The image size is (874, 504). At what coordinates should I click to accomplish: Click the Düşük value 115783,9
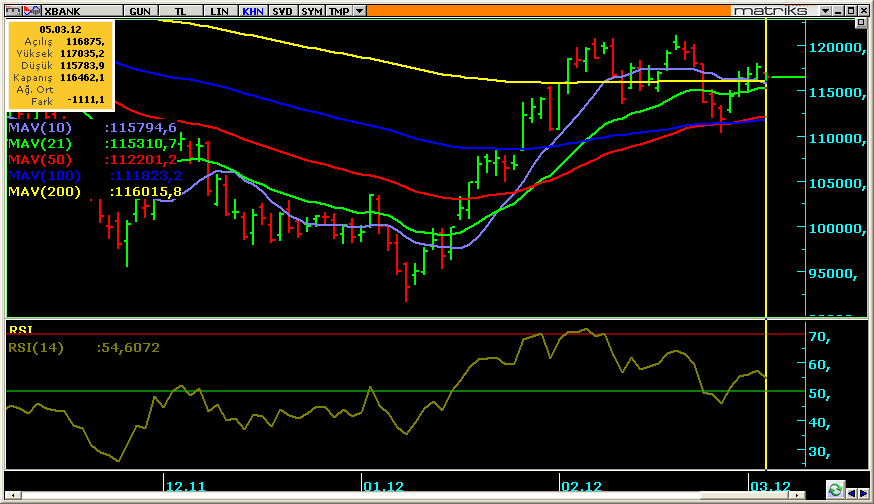pos(82,65)
